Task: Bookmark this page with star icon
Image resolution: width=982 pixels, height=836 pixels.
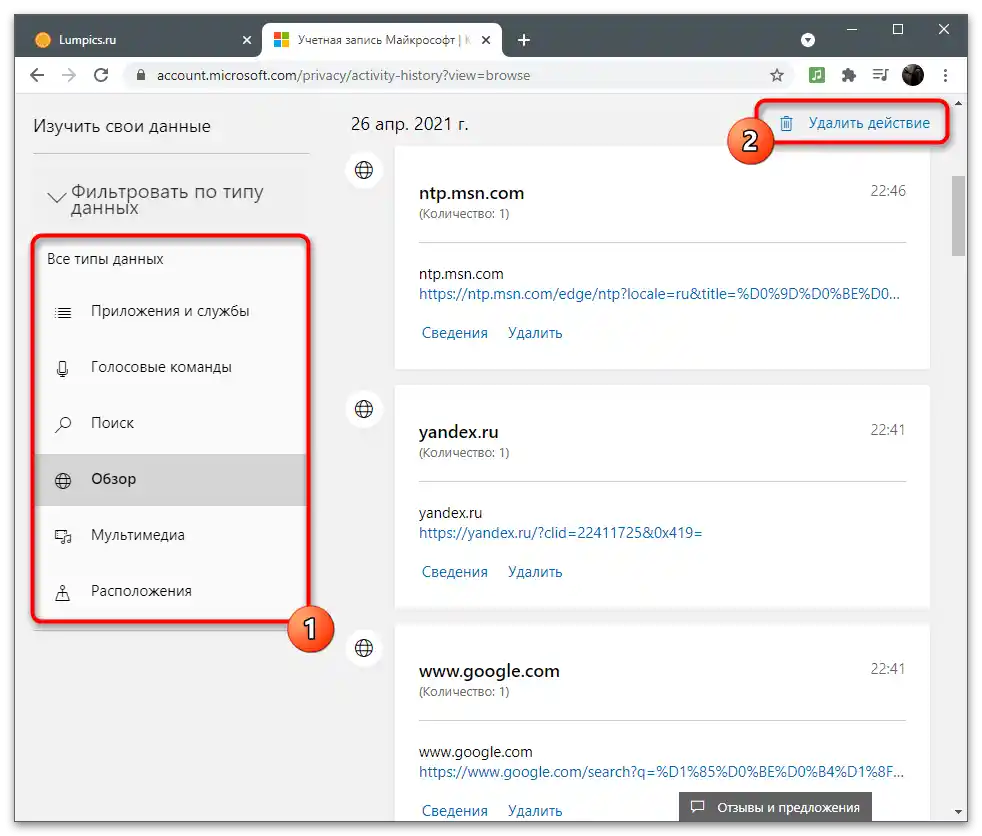Action: tap(777, 75)
